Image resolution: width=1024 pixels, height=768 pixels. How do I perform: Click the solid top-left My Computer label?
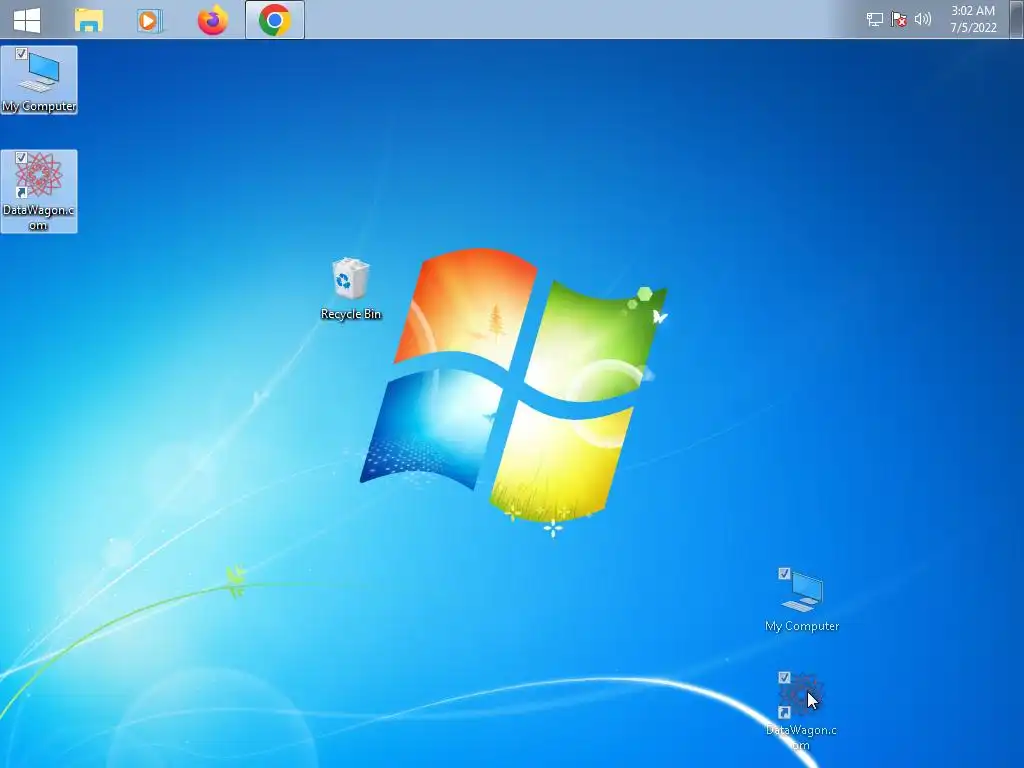pyautogui.click(x=39, y=106)
